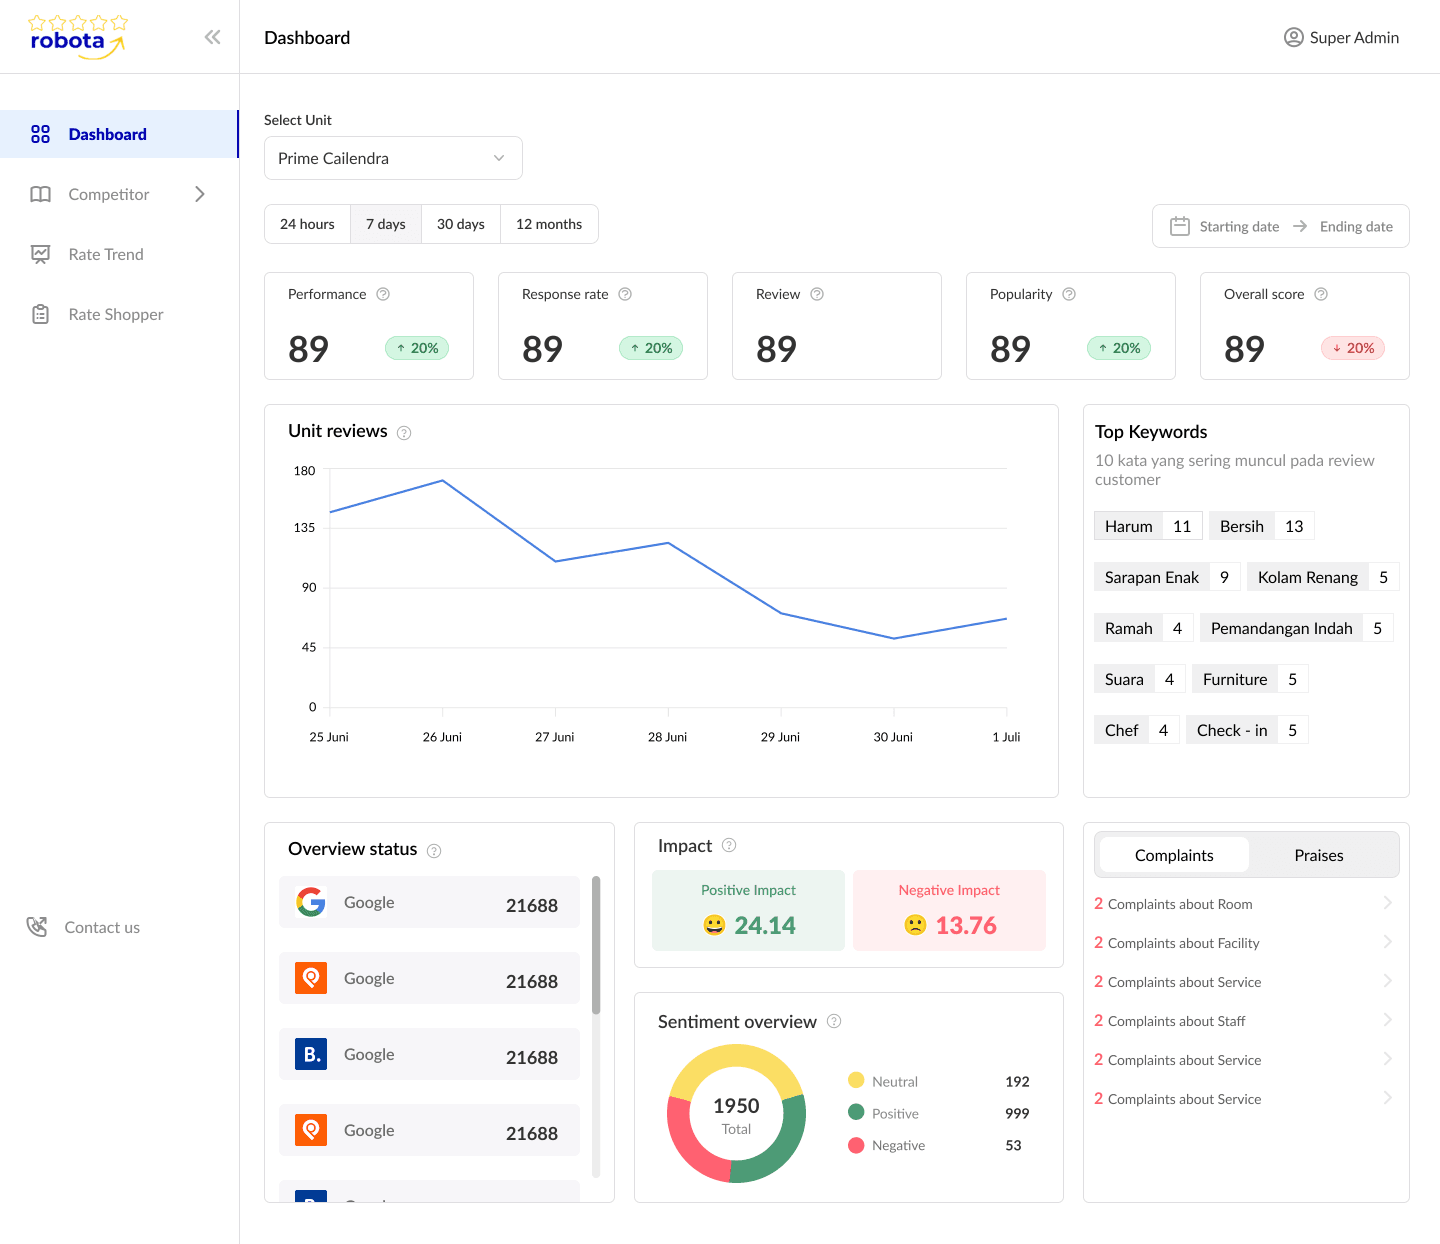Choose the 12 months time range
1440x1244 pixels.
pyautogui.click(x=548, y=224)
